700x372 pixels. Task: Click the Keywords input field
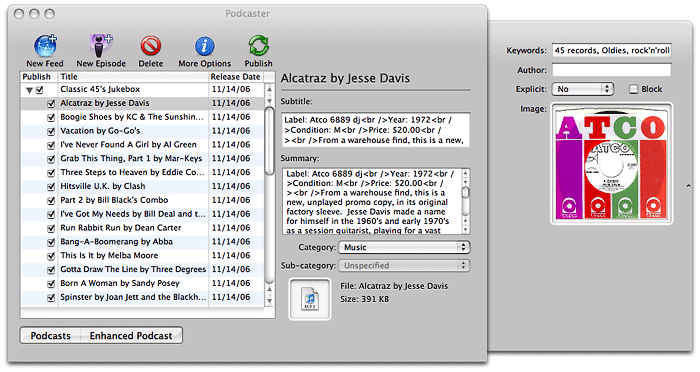click(612, 50)
